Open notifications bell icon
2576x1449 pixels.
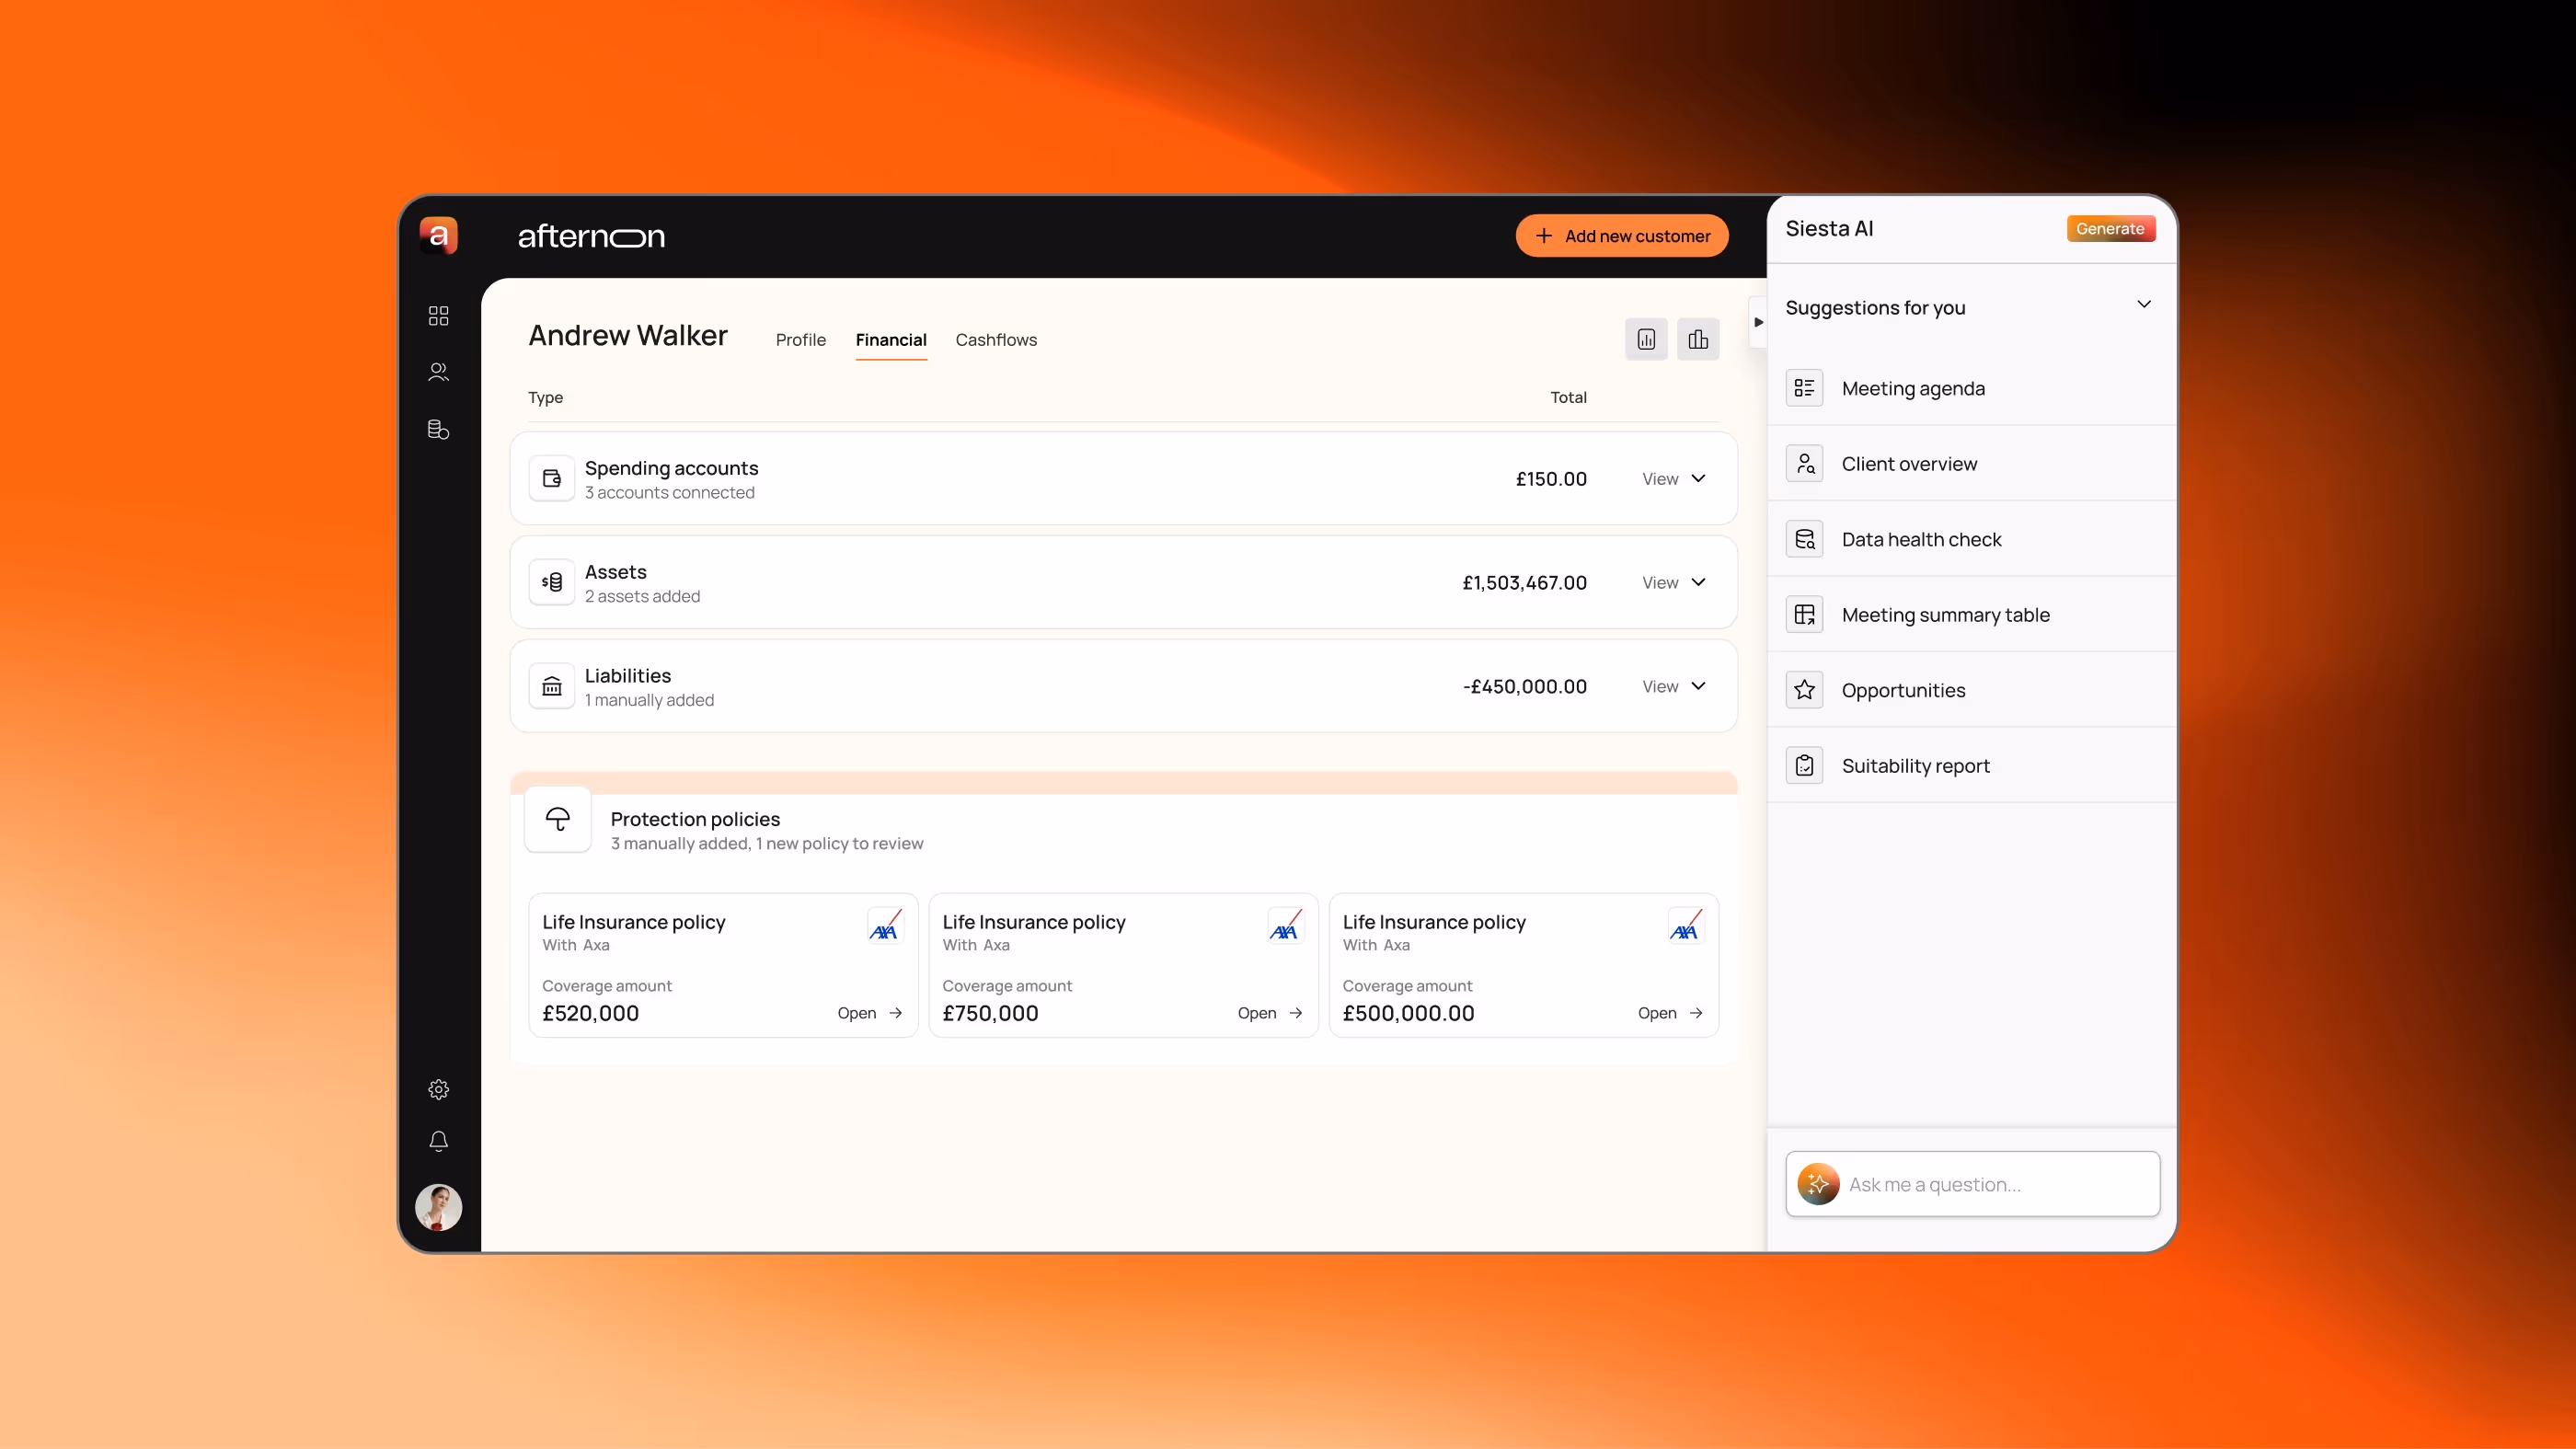(438, 1141)
